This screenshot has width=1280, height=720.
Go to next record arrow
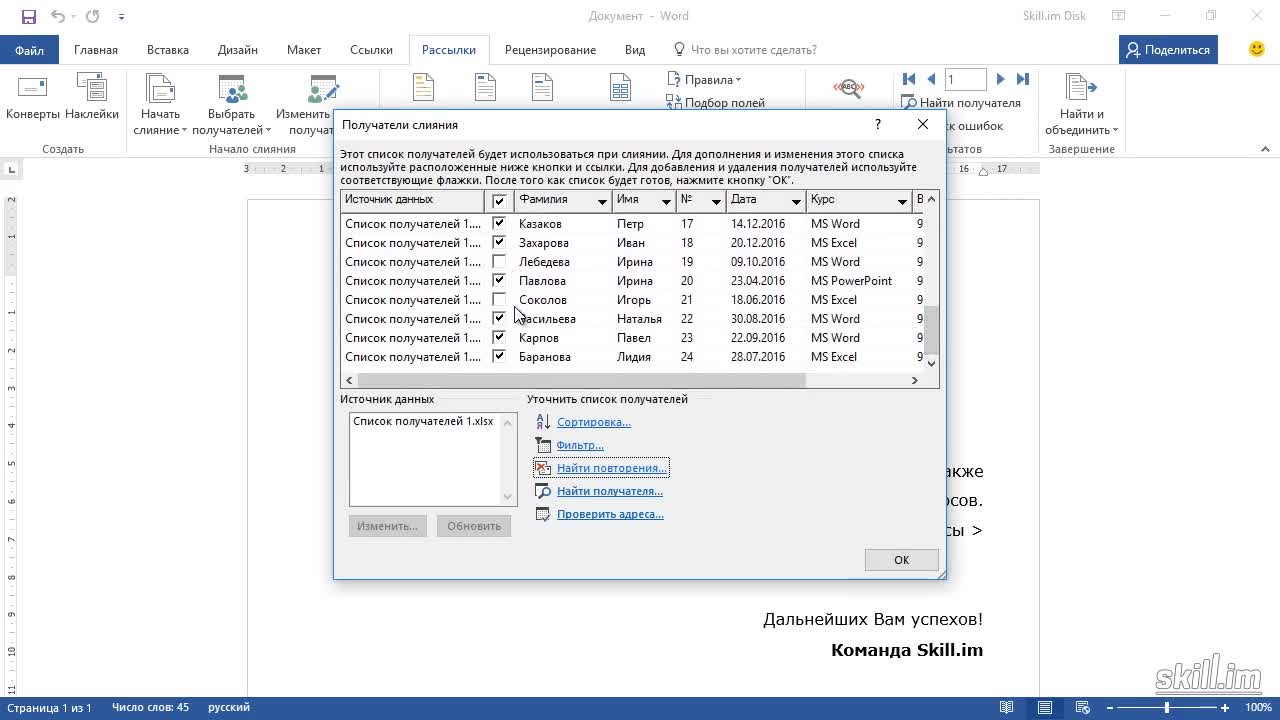pos(1000,79)
